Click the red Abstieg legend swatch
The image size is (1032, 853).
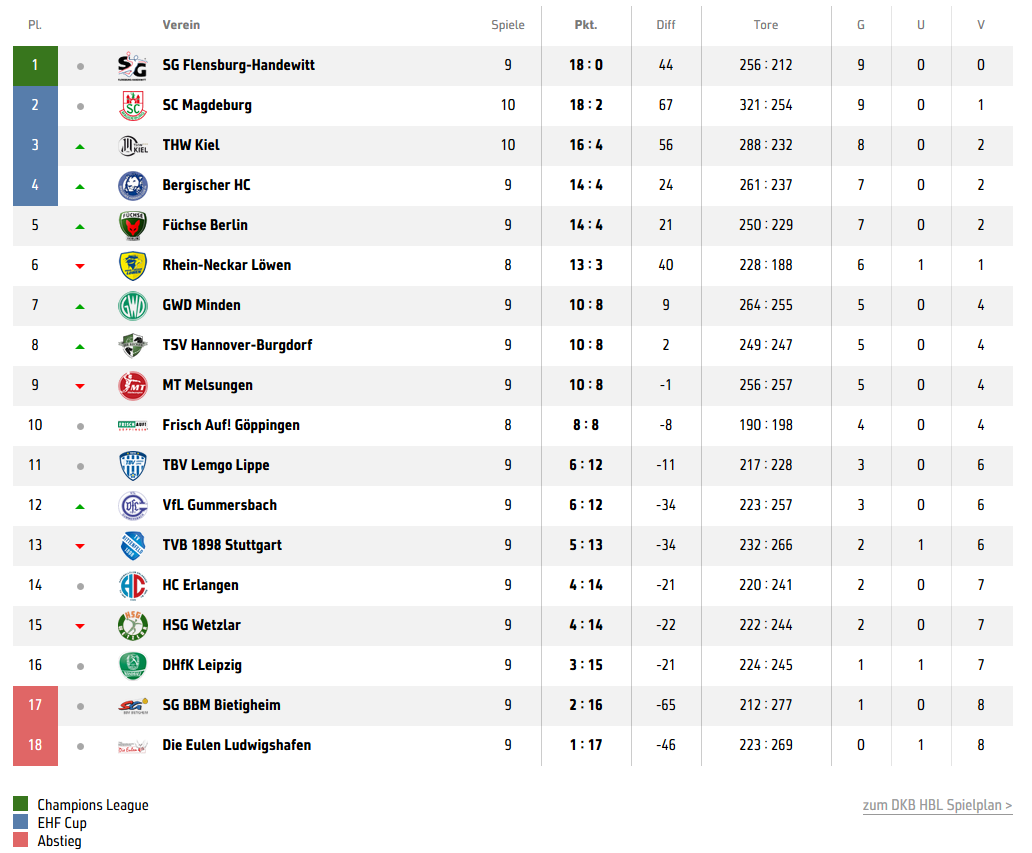click(20, 840)
